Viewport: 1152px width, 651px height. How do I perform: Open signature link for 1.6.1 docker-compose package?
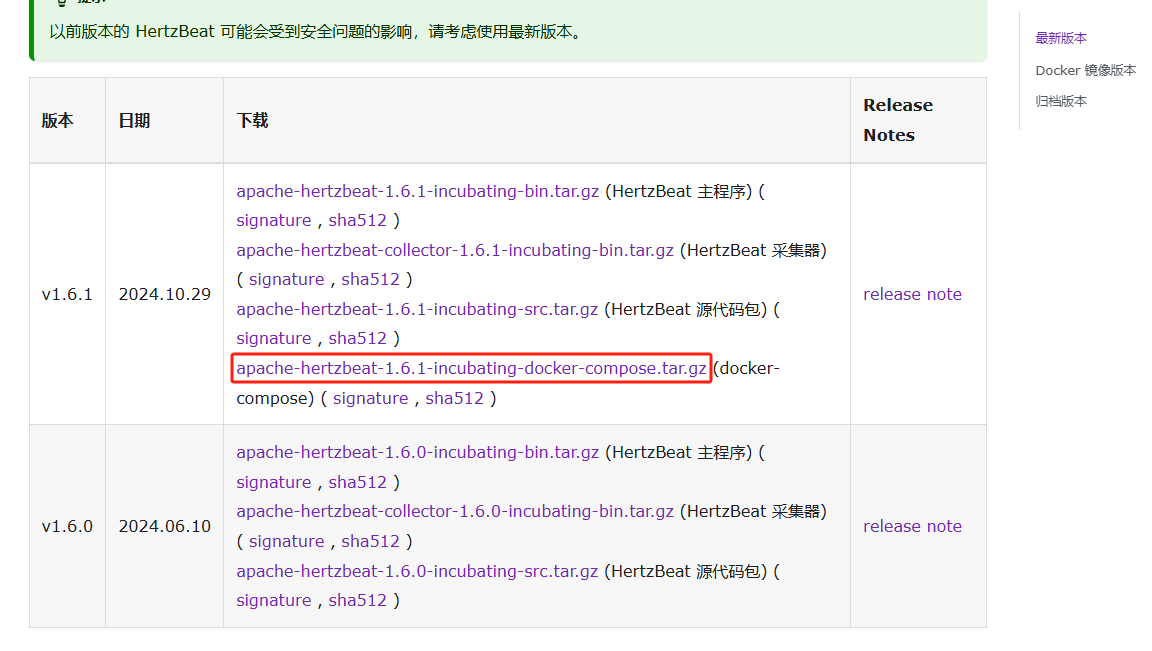click(x=370, y=398)
